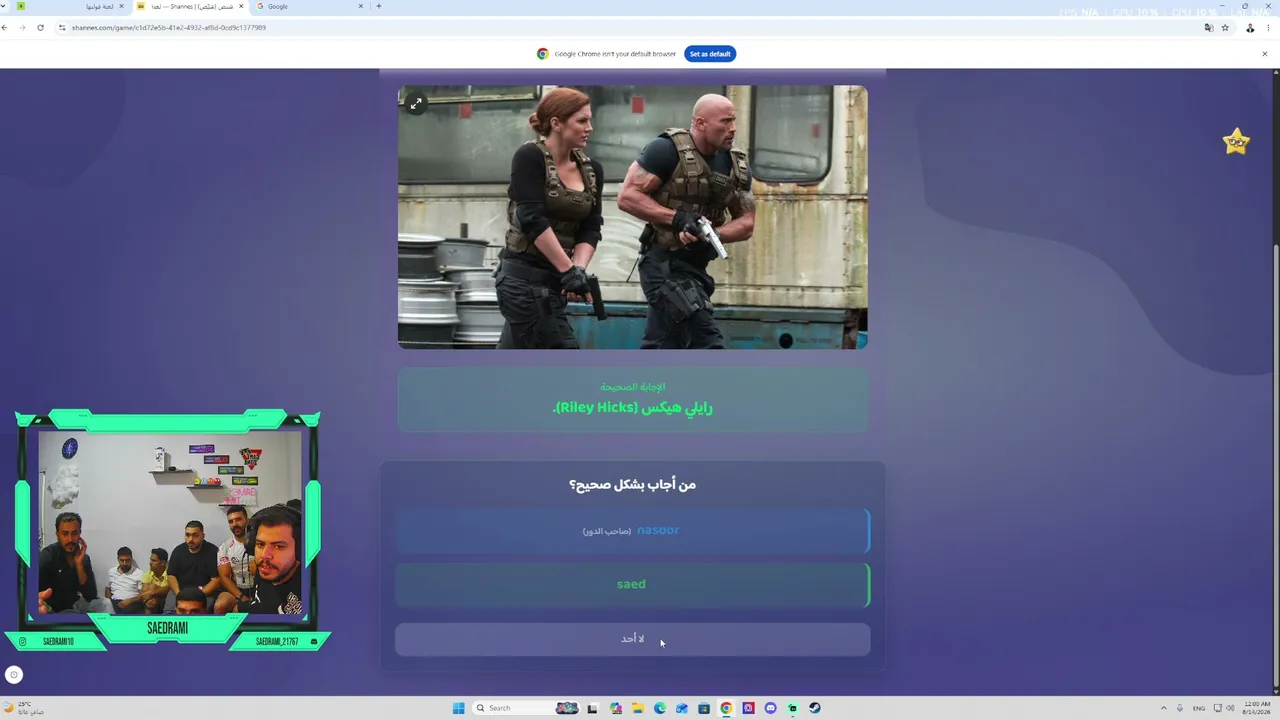Click the shannes.com address bar URL
Viewport: 1280px width, 720px height.
click(x=169, y=27)
